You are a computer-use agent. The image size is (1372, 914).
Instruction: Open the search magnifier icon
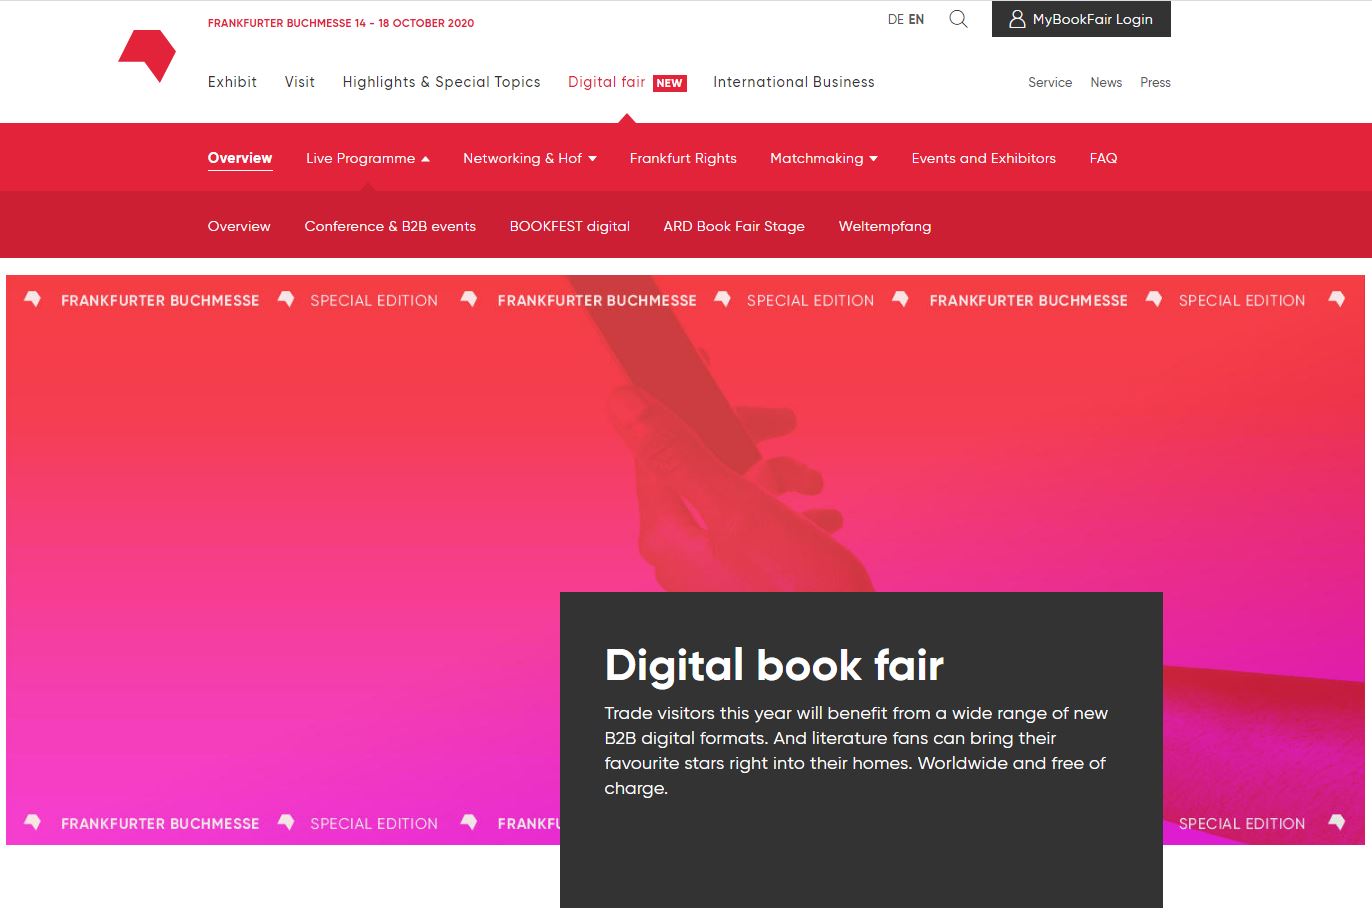[x=958, y=19]
